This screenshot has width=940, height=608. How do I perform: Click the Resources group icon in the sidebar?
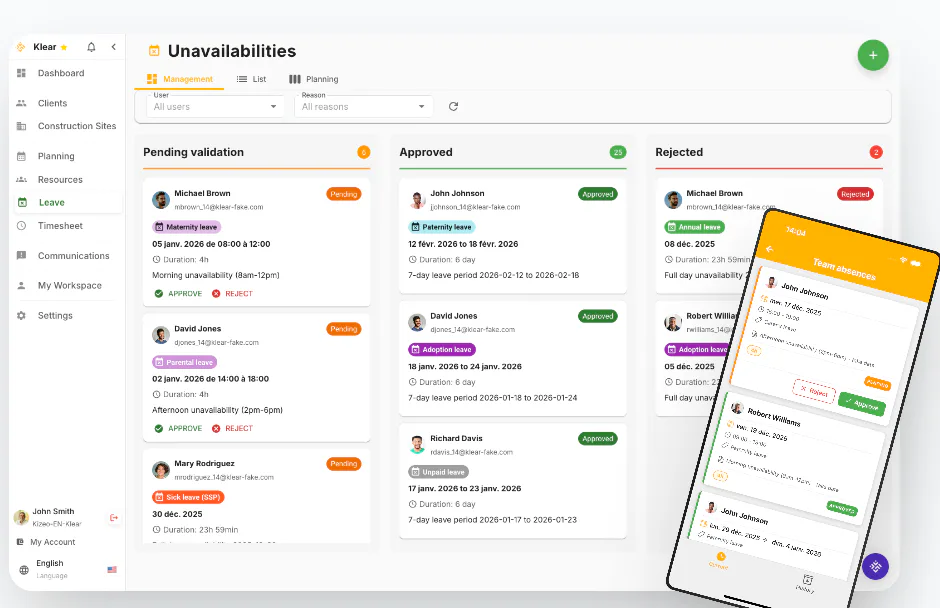(22, 179)
